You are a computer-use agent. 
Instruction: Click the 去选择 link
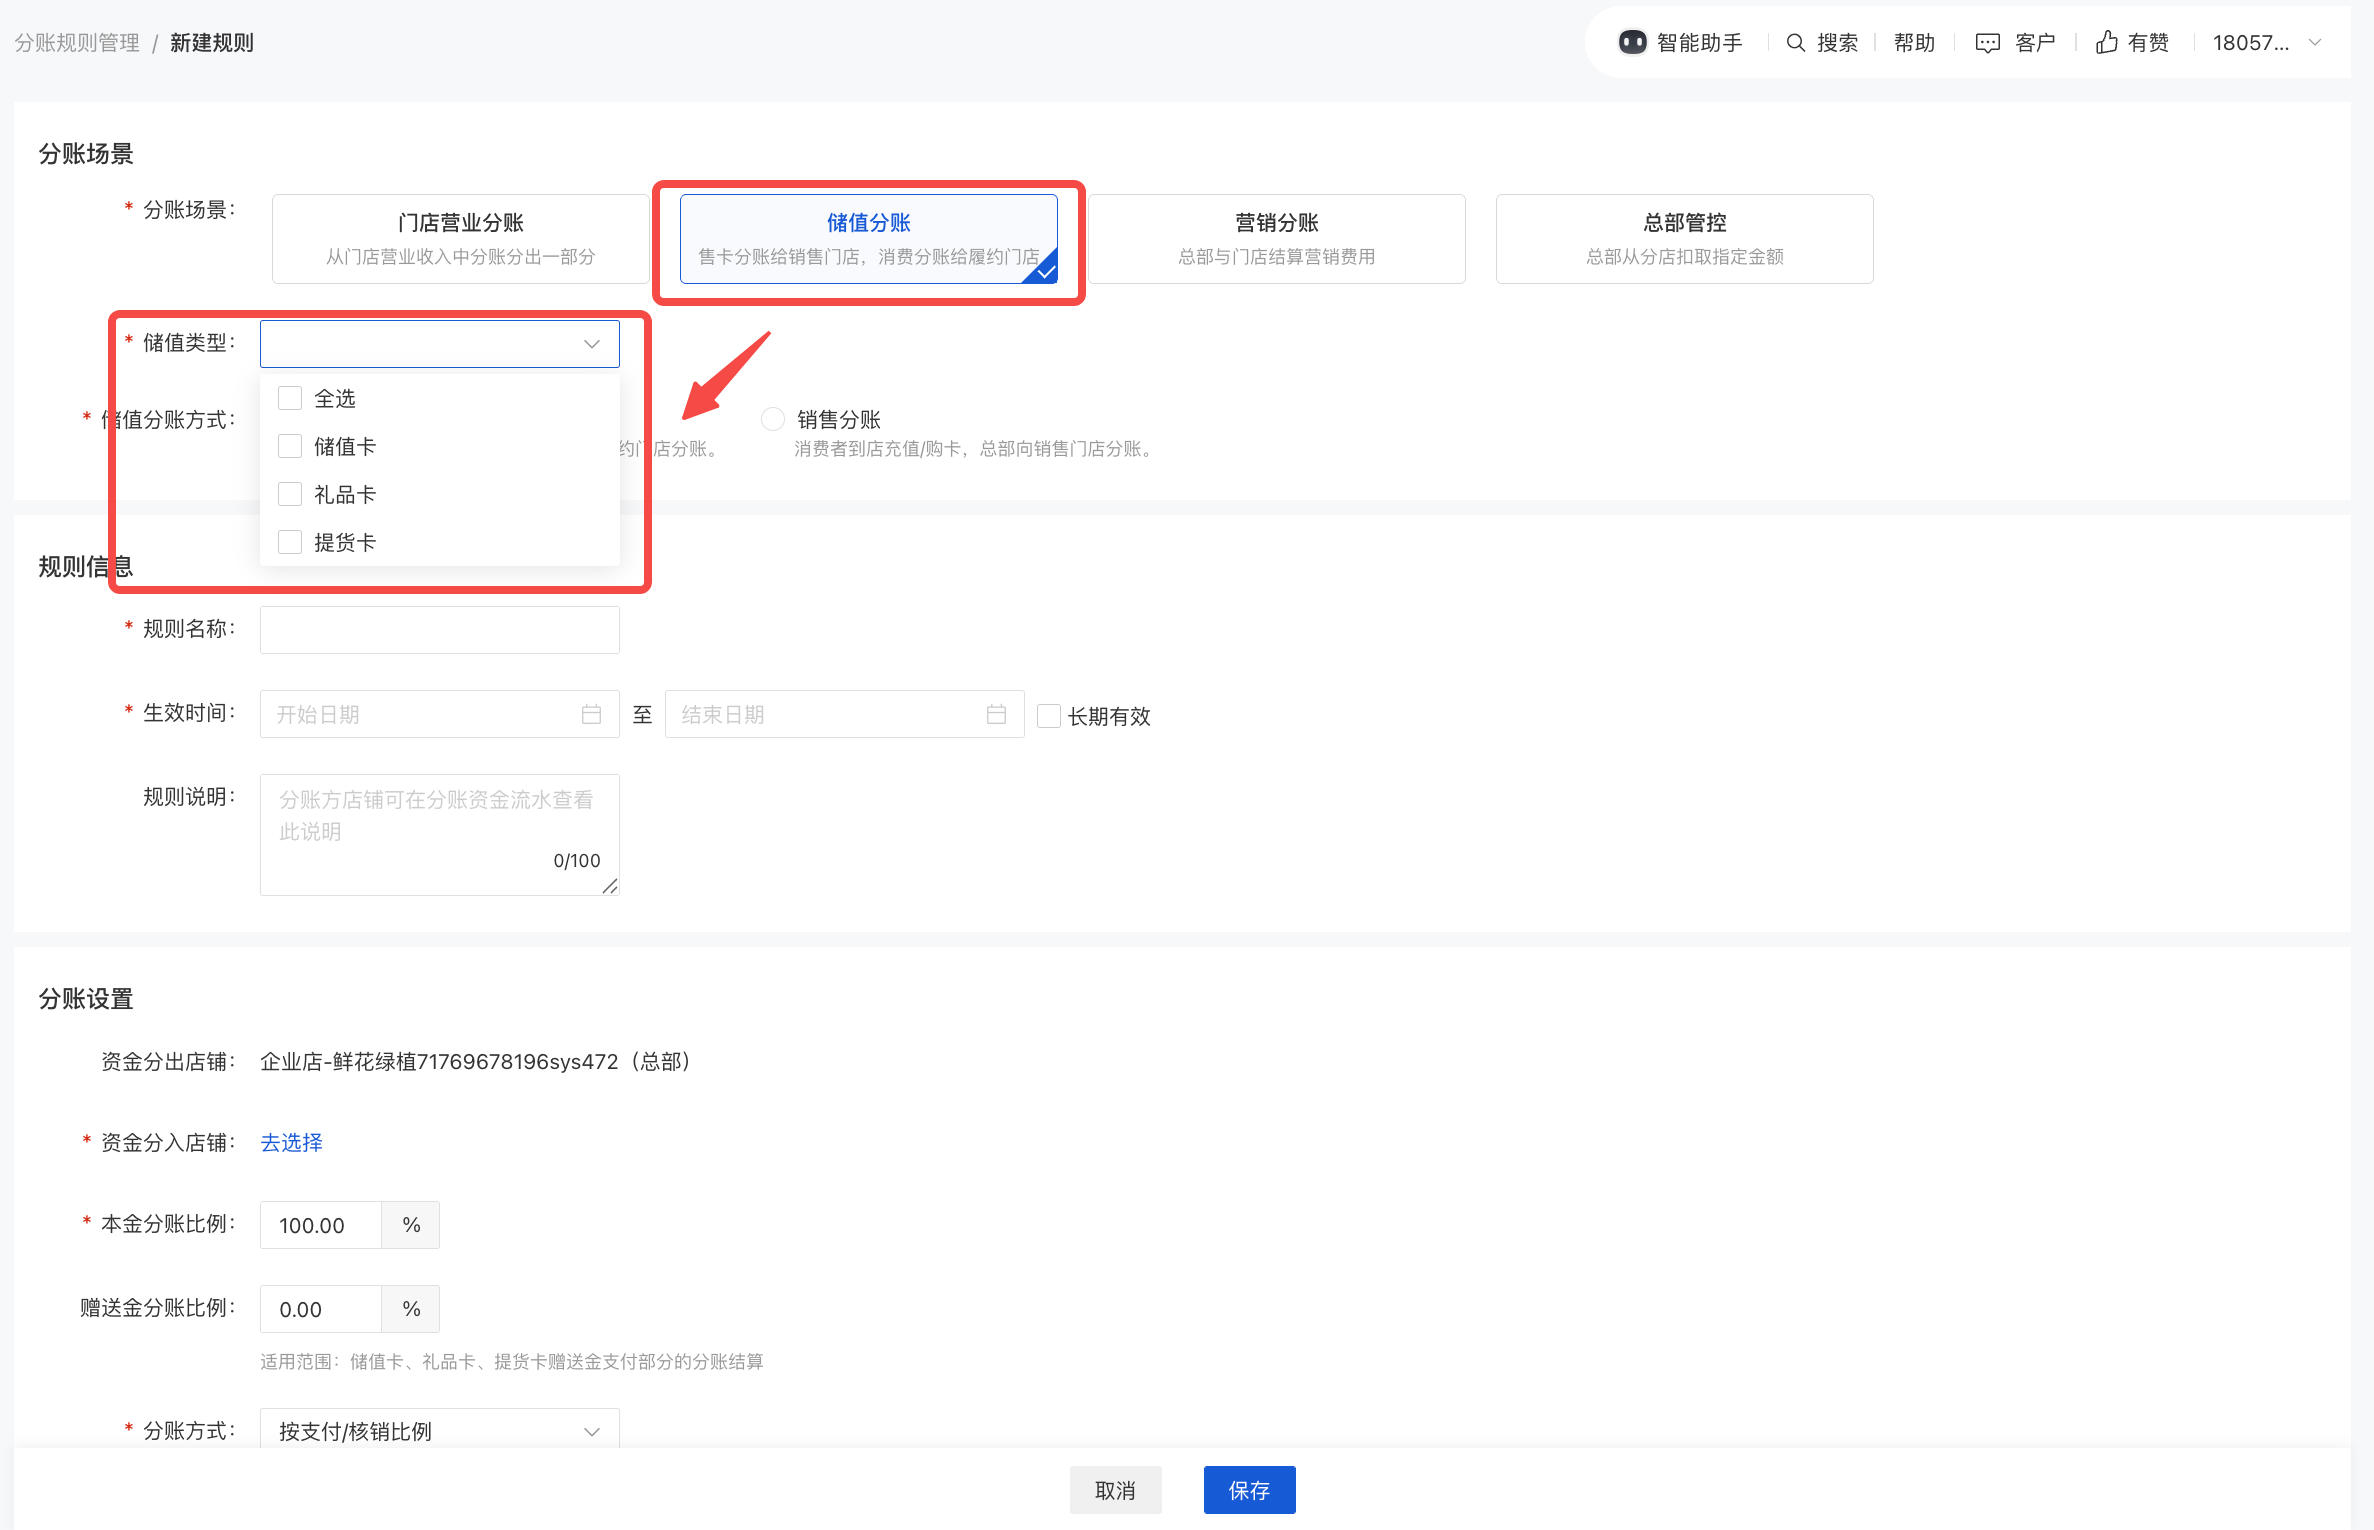(x=291, y=1142)
